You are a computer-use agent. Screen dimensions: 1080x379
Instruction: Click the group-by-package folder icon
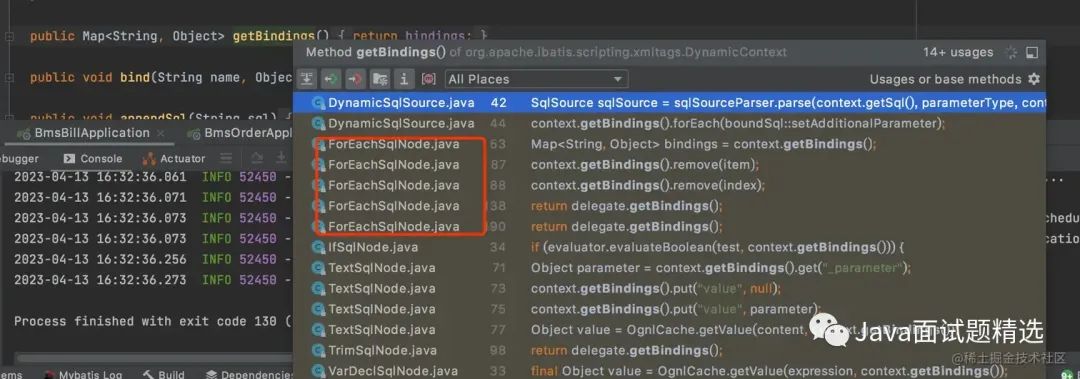(x=380, y=79)
